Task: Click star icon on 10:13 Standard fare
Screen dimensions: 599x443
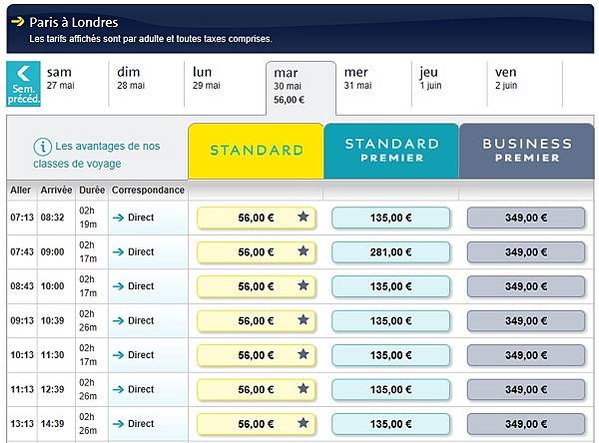Action: (x=303, y=354)
